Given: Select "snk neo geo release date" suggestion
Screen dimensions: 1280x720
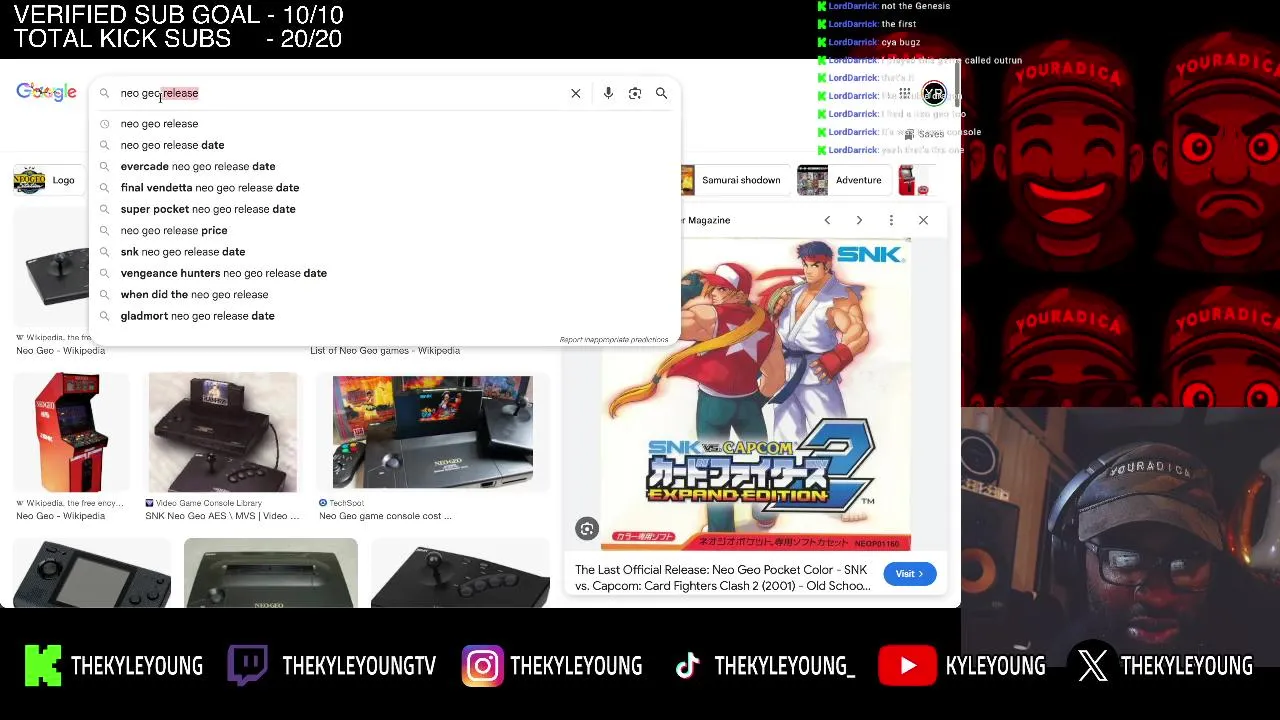Looking at the screenshot, I should 384,252.
